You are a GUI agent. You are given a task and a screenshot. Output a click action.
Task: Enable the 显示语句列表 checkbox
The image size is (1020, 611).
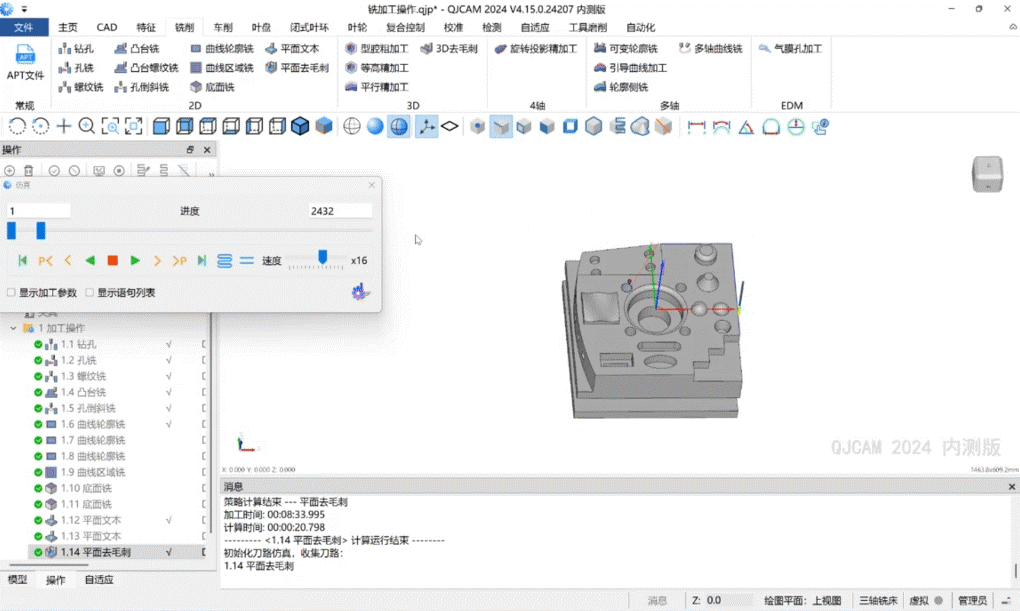[x=89, y=293]
